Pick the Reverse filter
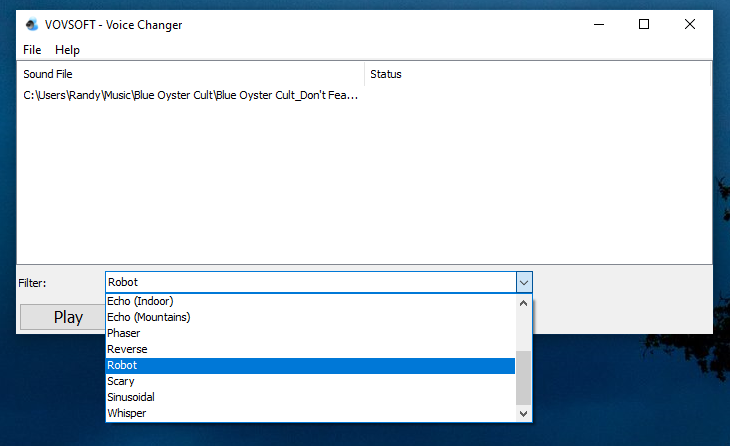The width and height of the screenshot is (730, 446). (x=311, y=349)
